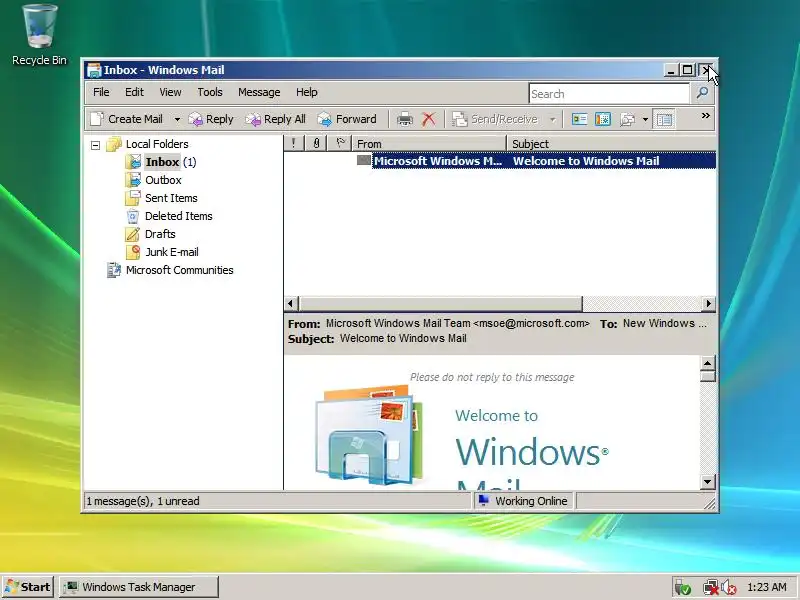The height and width of the screenshot is (600, 800).
Task: Switch to Windows Task Manager in the taskbar
Action: pos(139,587)
